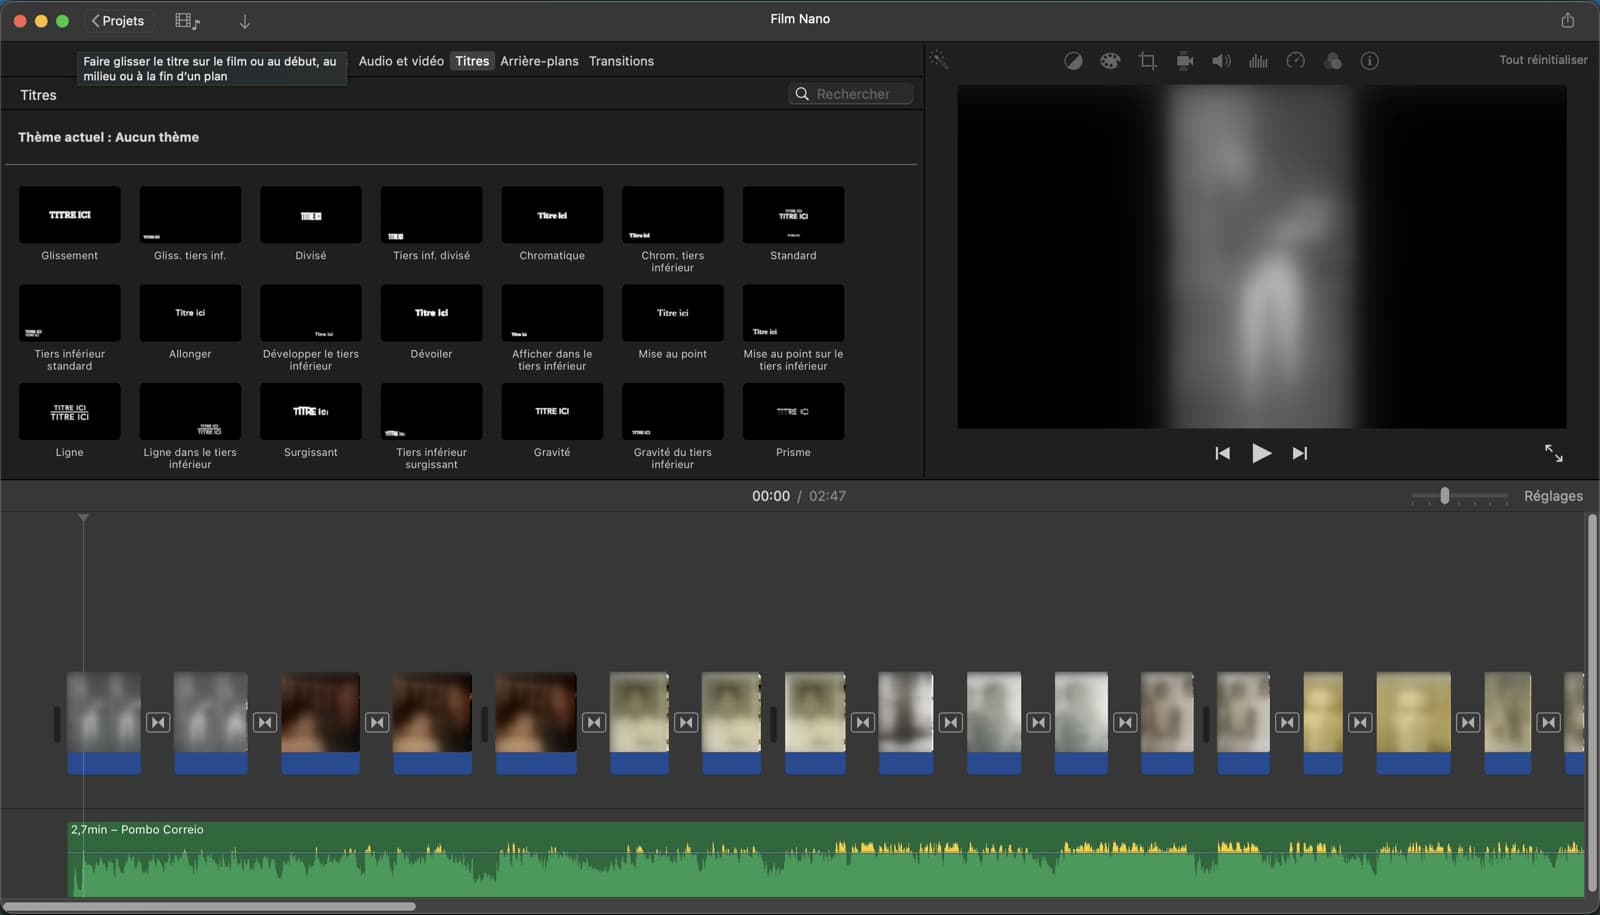Show clip information panel
Image resolution: width=1600 pixels, height=915 pixels.
pyautogui.click(x=1369, y=61)
